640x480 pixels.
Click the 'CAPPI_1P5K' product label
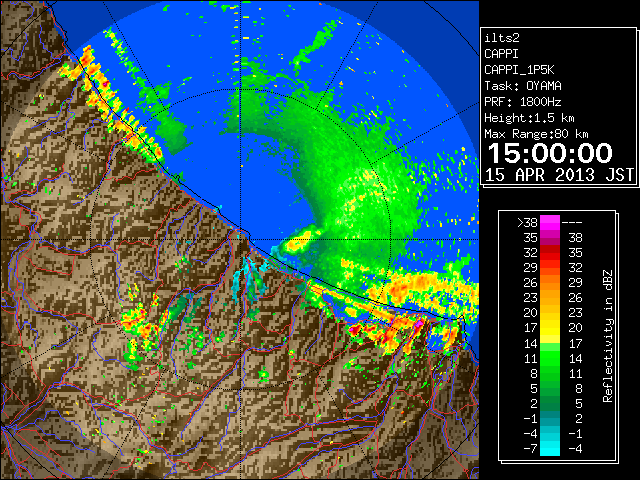519,70
